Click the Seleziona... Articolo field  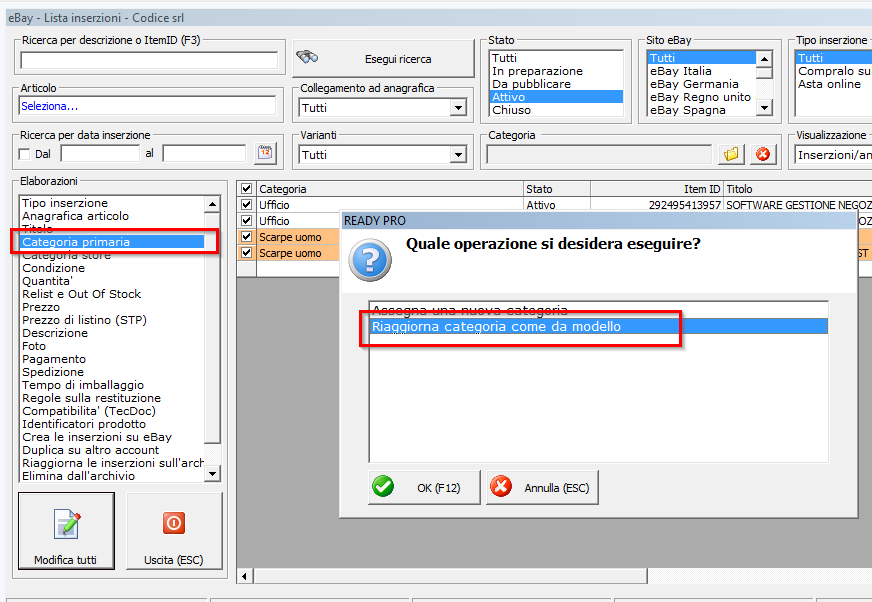147,106
